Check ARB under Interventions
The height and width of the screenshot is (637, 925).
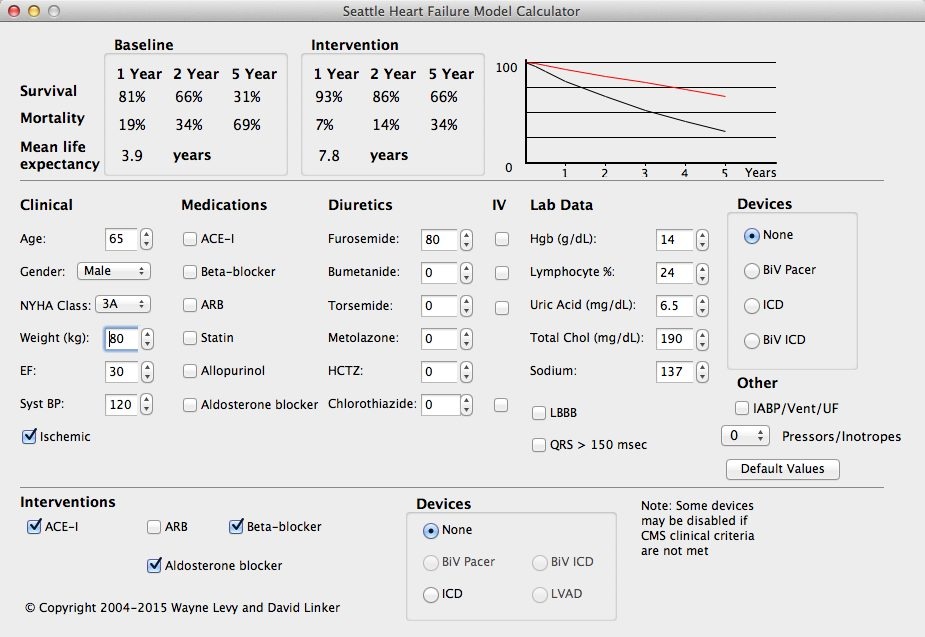pos(154,525)
